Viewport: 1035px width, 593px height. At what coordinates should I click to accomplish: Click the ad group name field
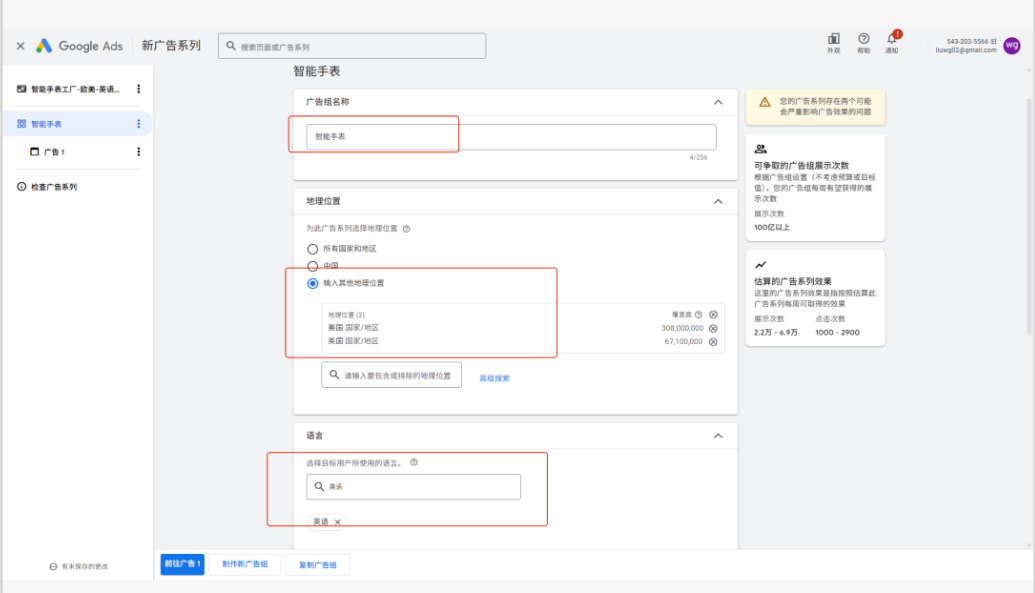[511, 137]
